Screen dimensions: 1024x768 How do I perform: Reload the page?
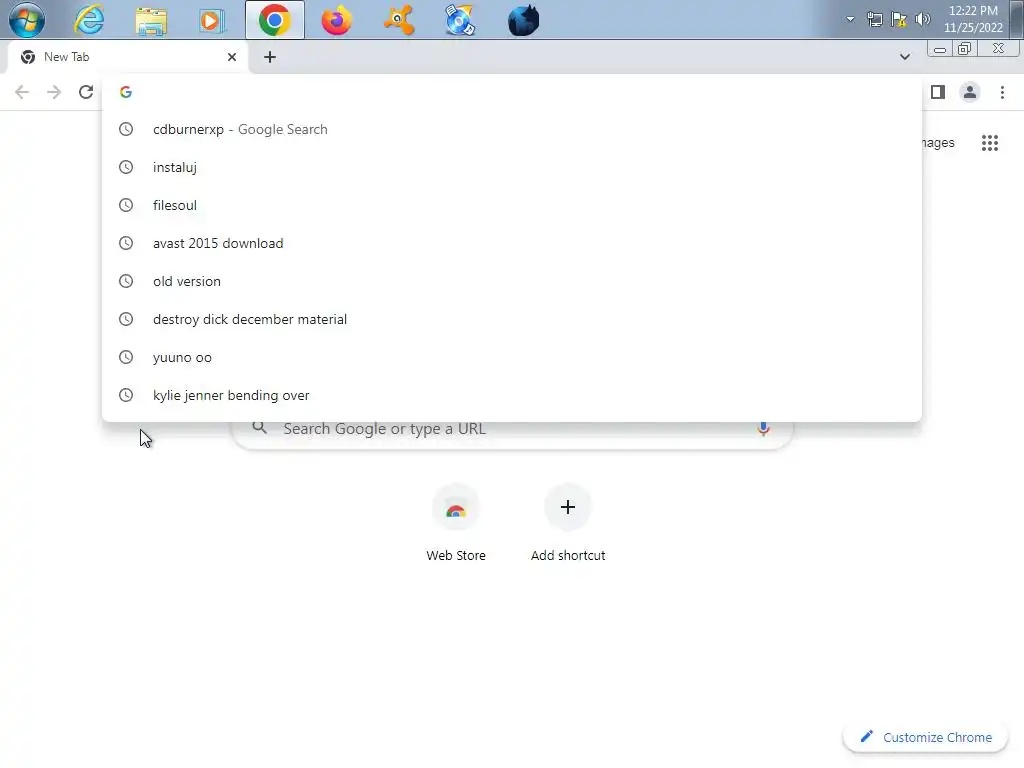(86, 92)
